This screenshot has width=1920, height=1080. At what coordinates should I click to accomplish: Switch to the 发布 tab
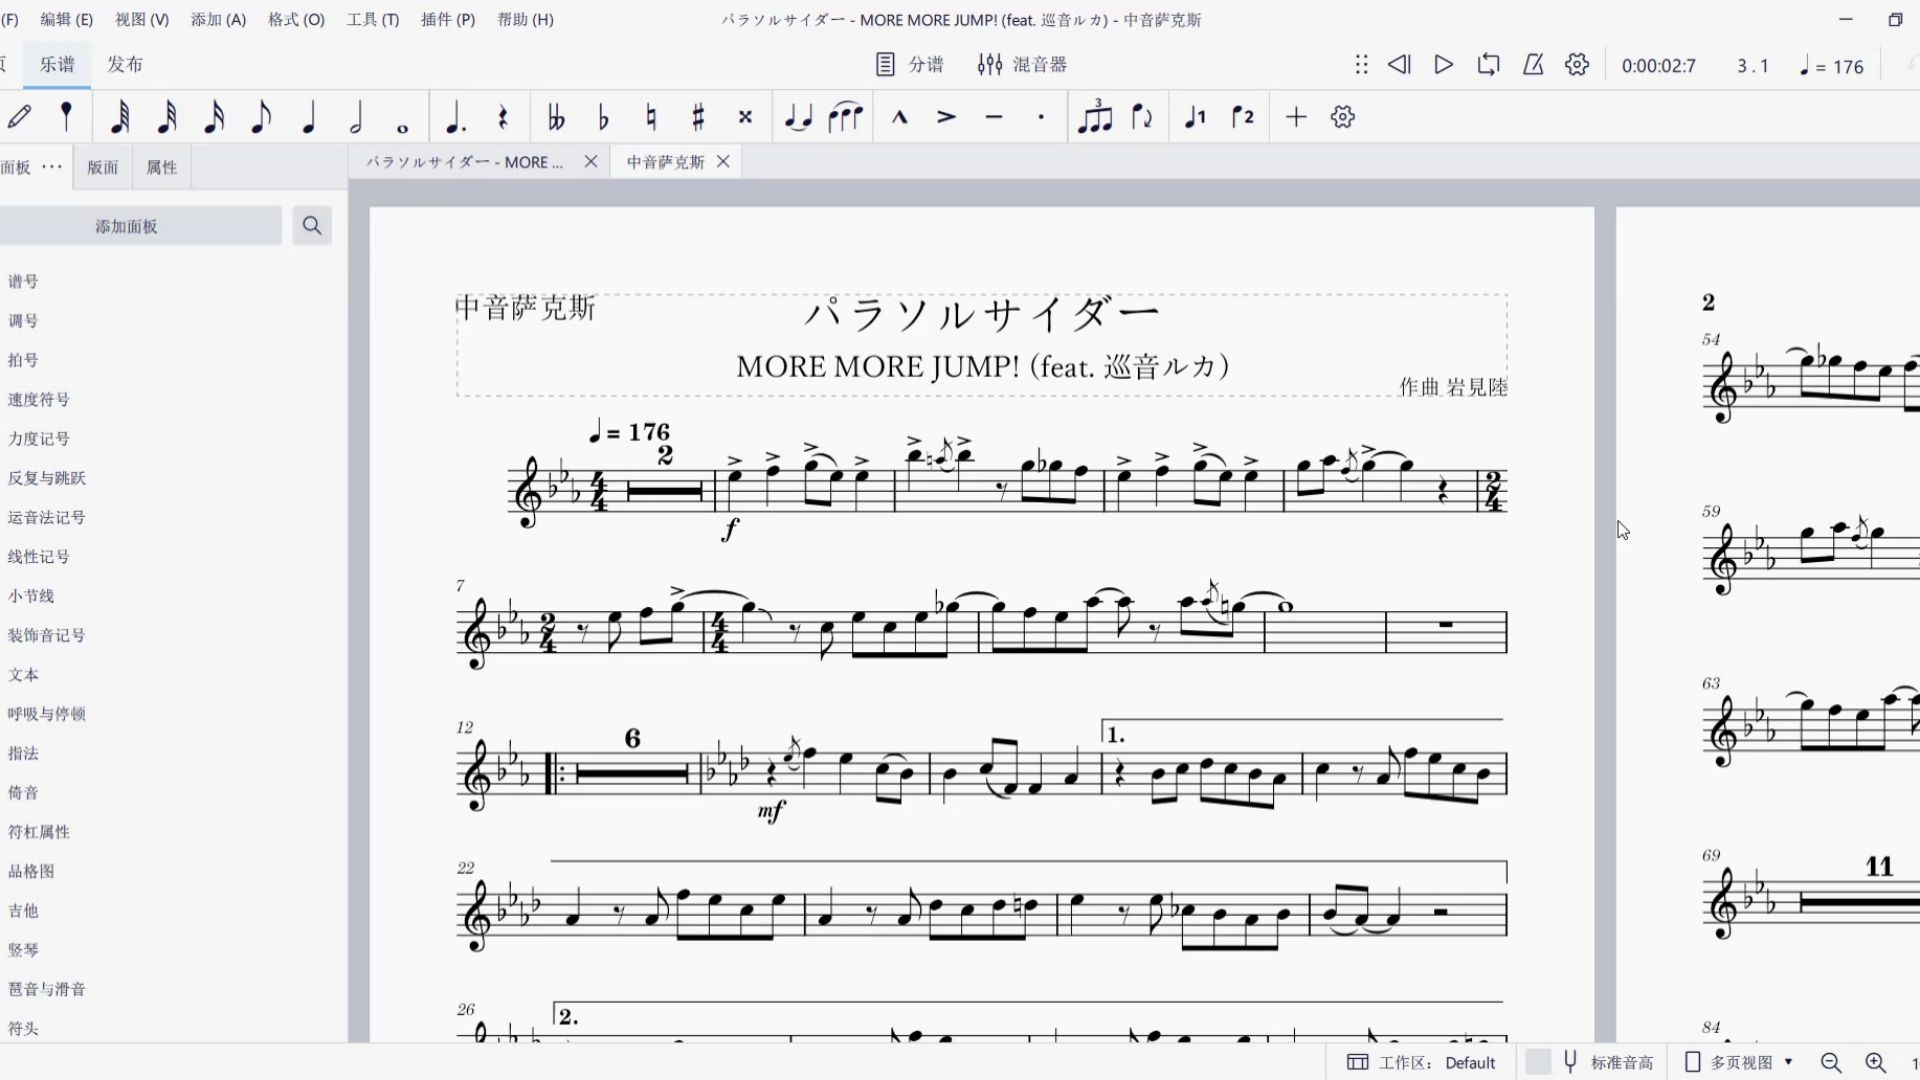point(125,65)
